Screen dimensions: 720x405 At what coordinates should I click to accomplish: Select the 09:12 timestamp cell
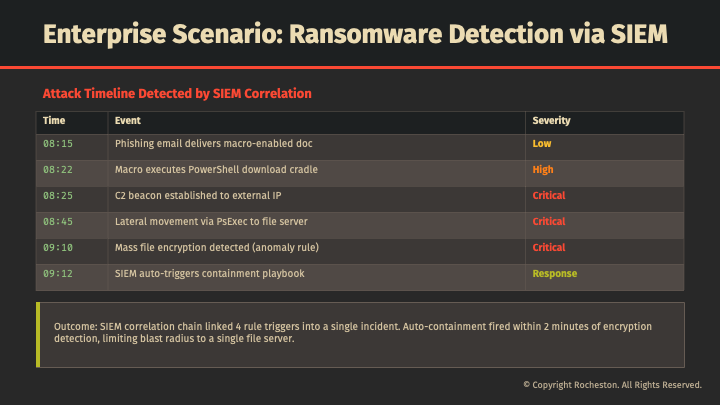click(x=58, y=274)
